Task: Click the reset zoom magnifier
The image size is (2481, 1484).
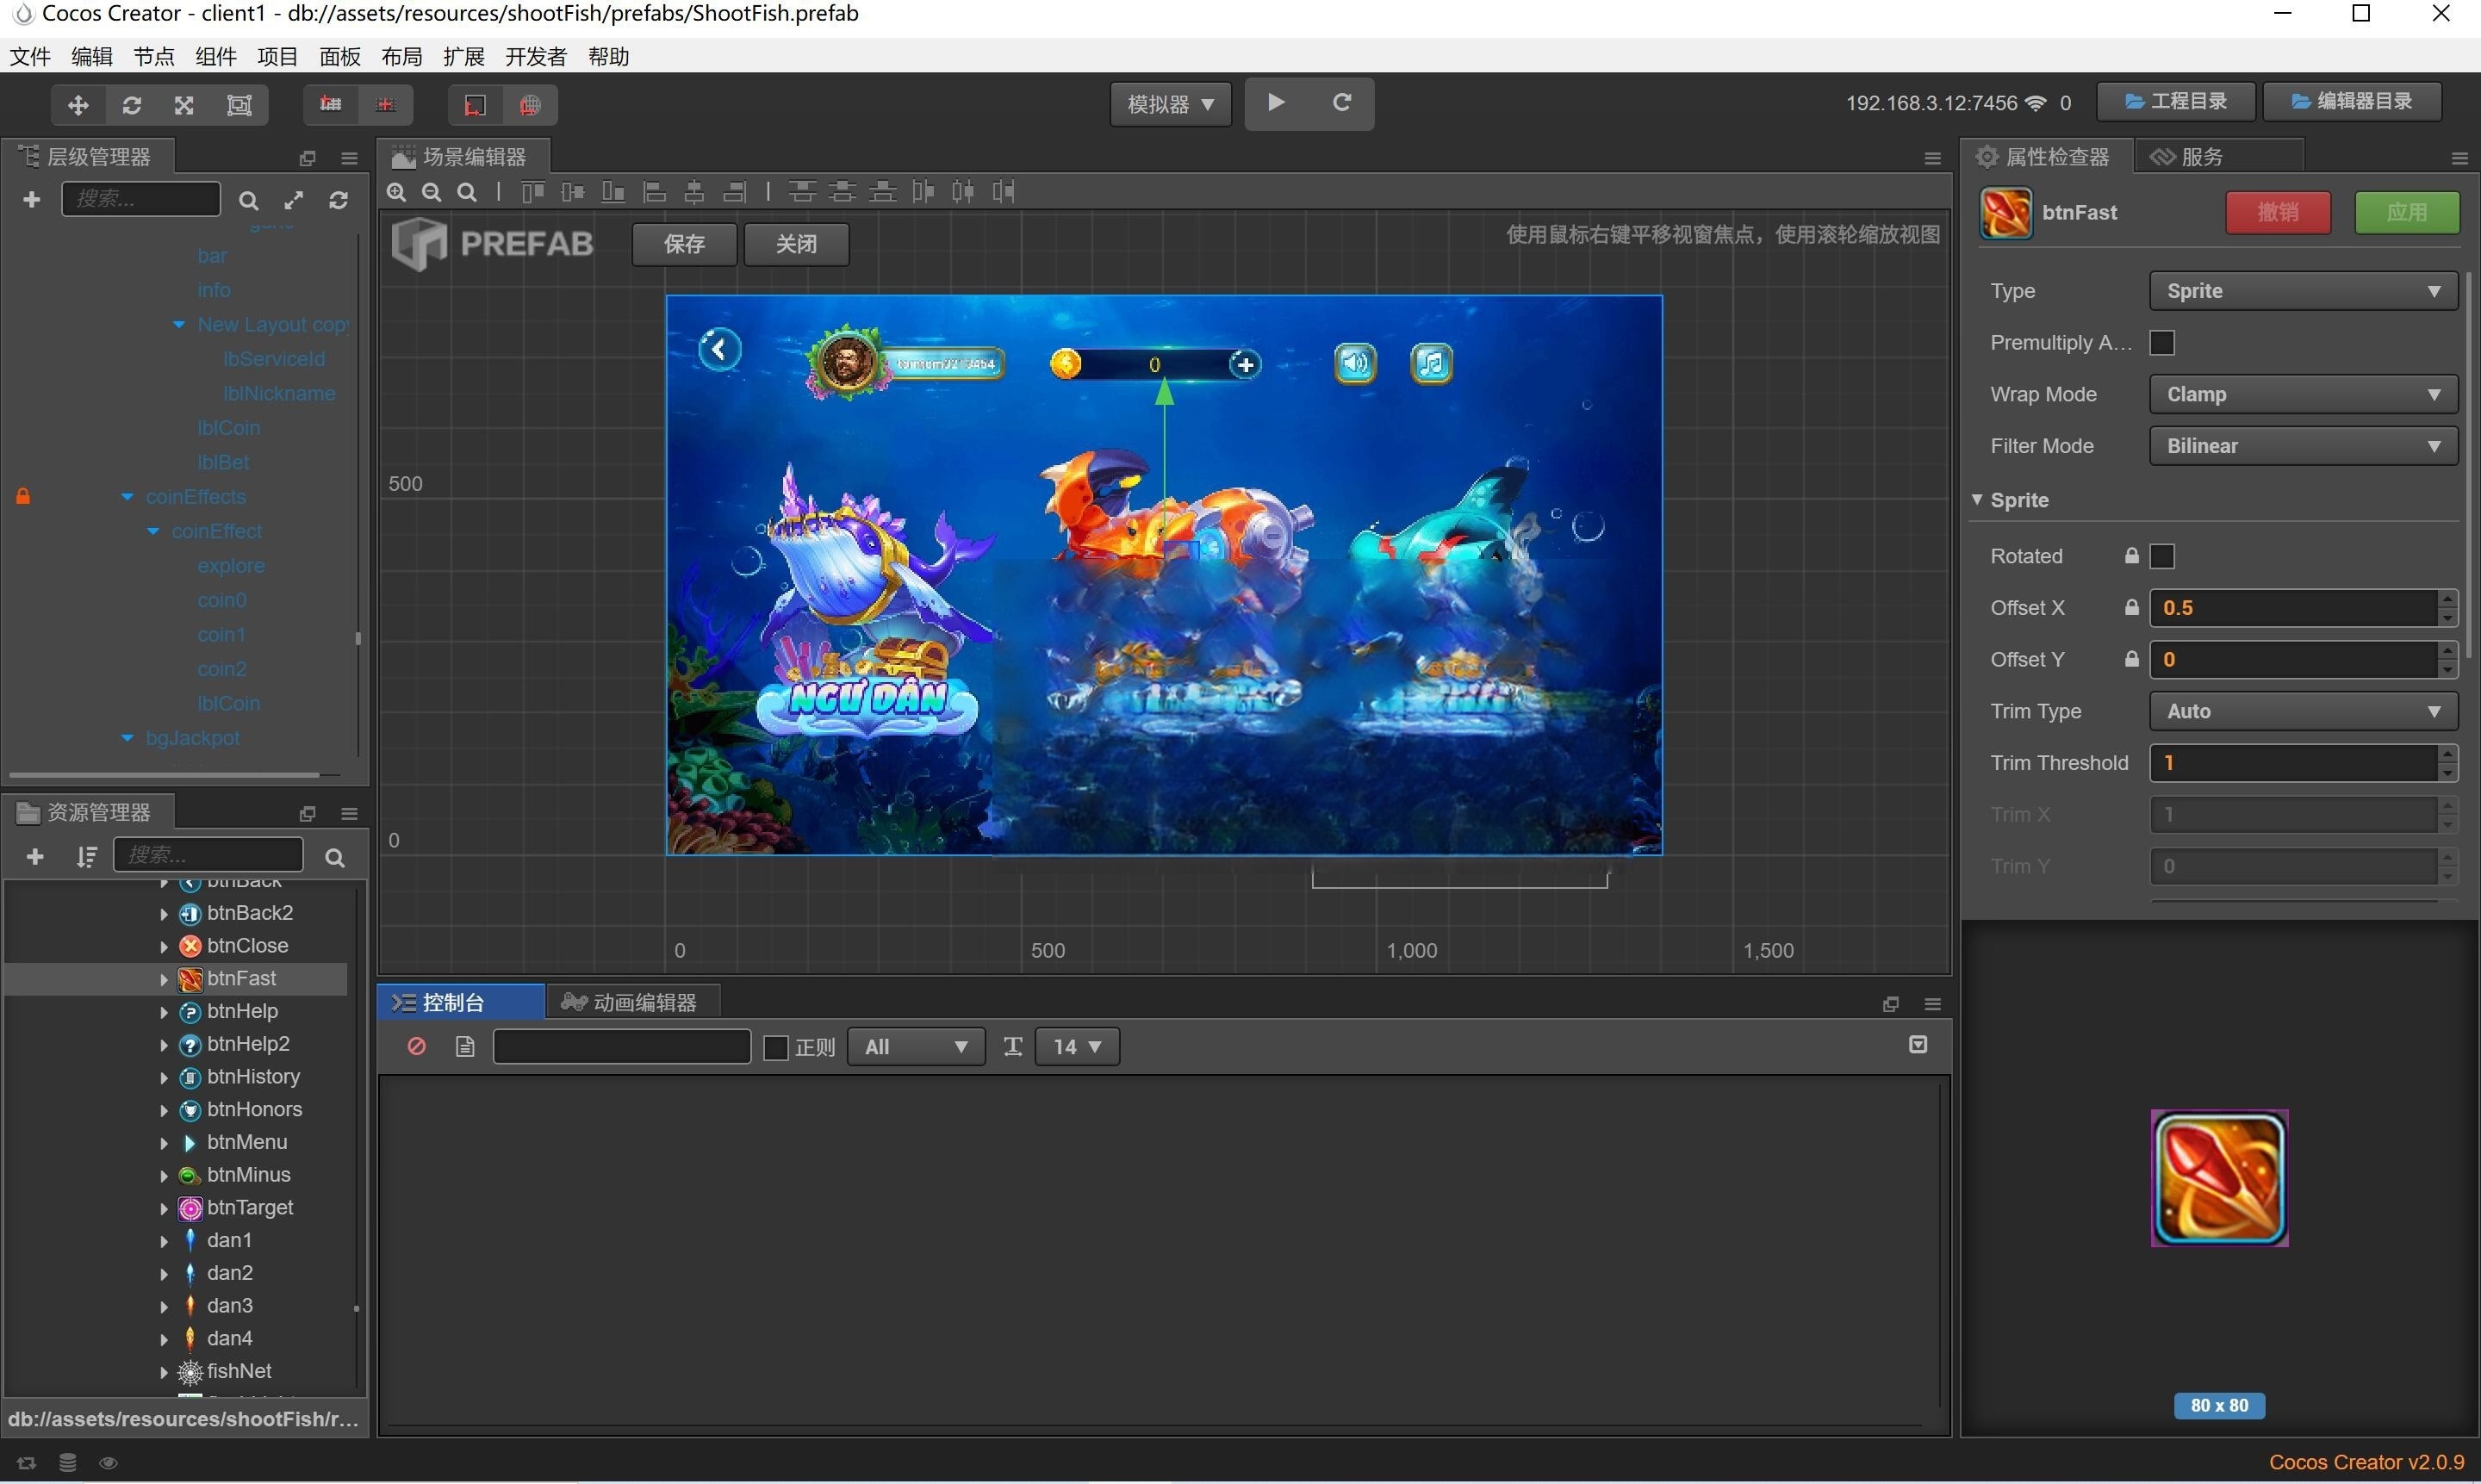Action: [x=466, y=192]
